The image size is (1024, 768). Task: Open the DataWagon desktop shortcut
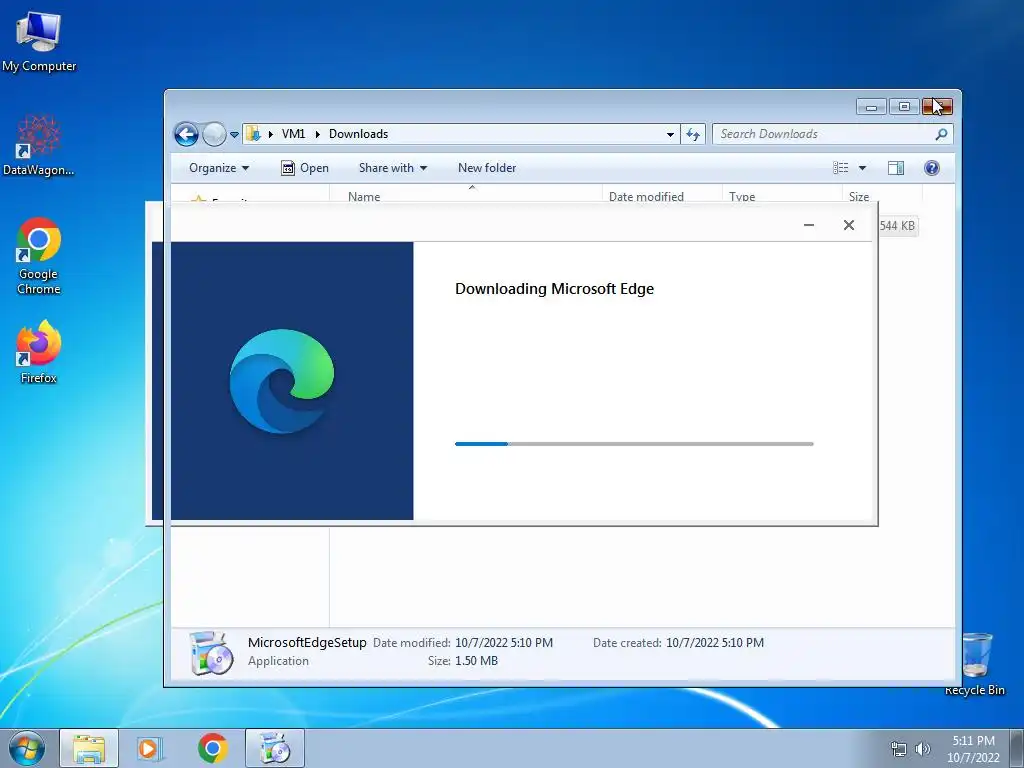(39, 145)
